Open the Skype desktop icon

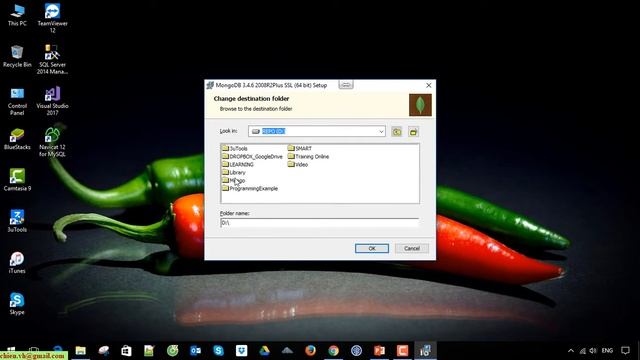tap(17, 304)
